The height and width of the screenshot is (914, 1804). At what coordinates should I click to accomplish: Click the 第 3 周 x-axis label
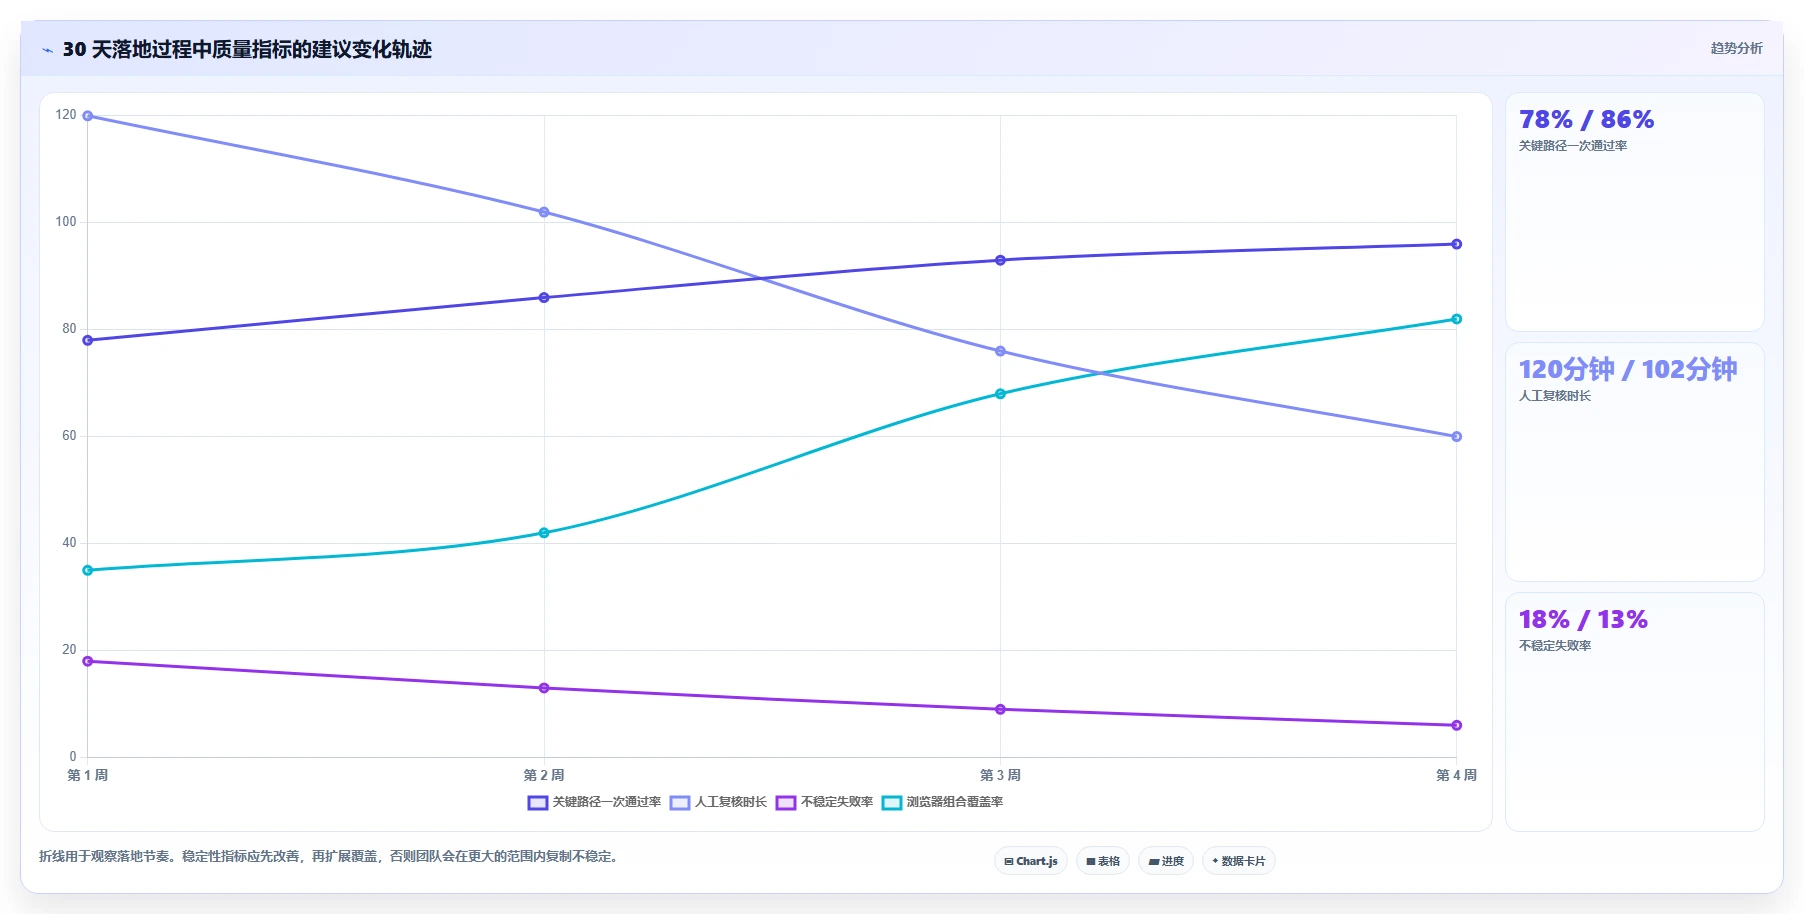1000,775
